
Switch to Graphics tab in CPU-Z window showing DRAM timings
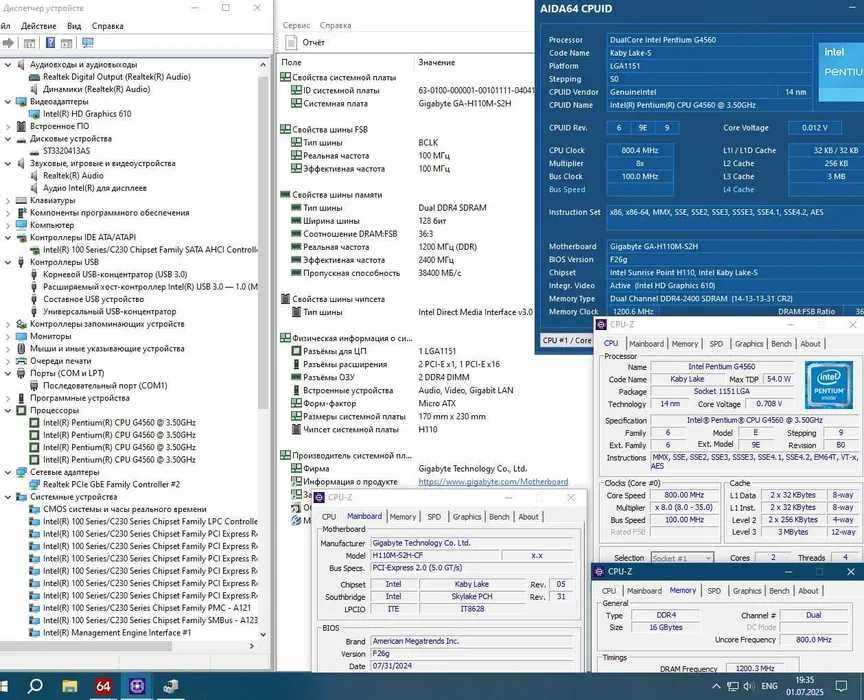pyautogui.click(x=747, y=590)
